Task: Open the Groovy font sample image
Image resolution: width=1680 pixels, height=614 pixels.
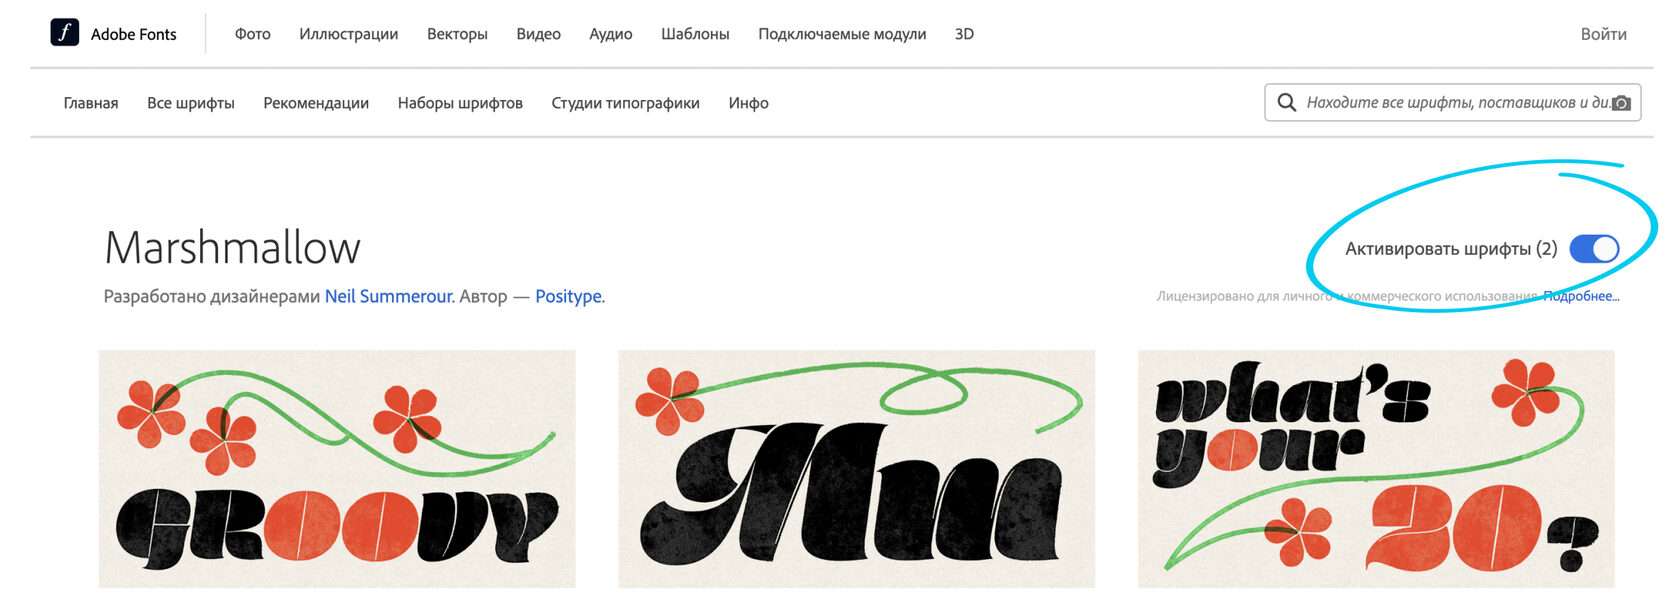Action: click(x=337, y=469)
